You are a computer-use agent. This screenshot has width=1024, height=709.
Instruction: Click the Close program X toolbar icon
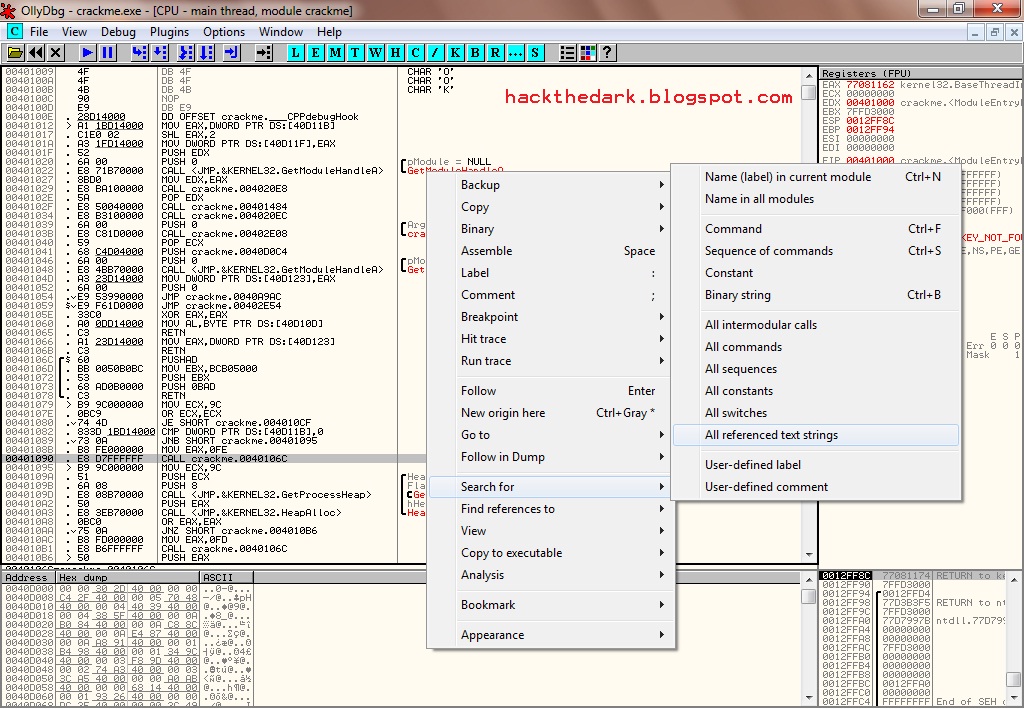56,53
